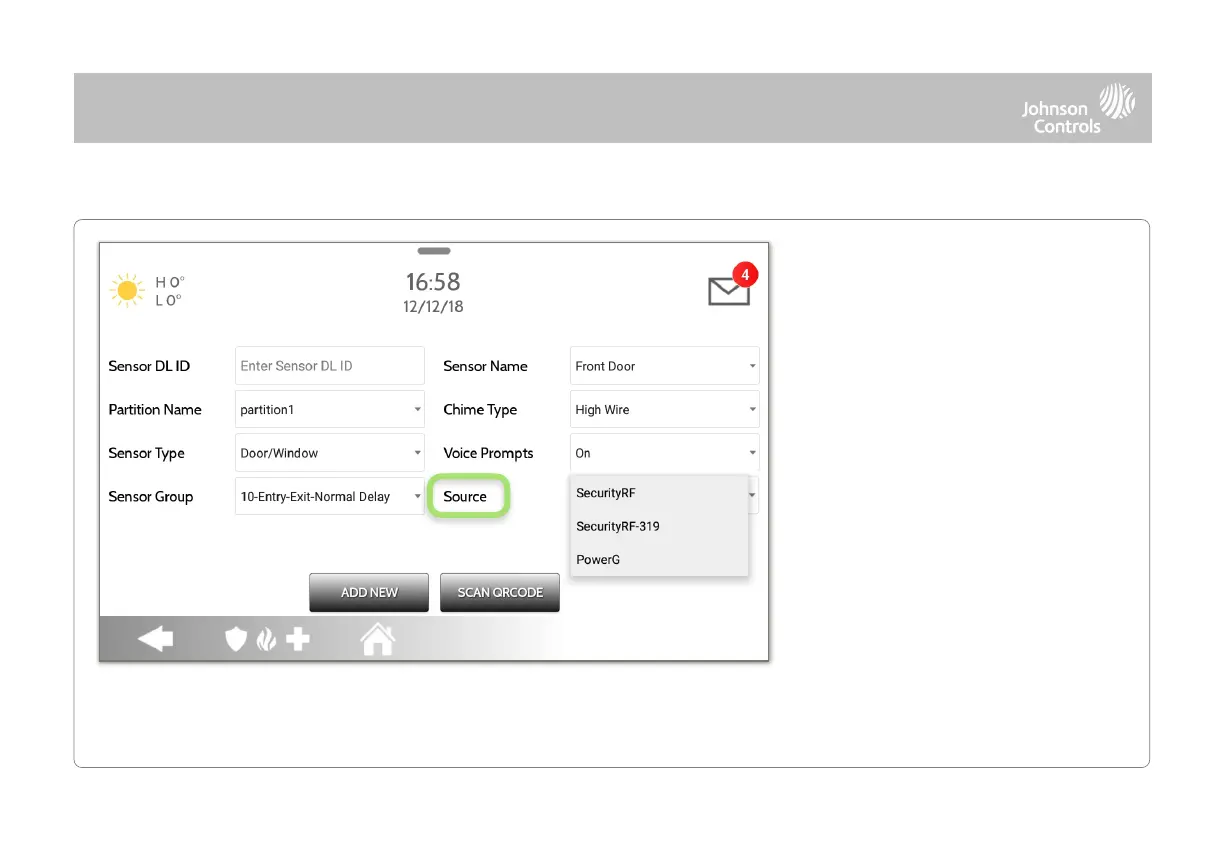Viewport: 1224px width, 864px height.
Task: Open the Chime Type High Wire dropdown
Action: coord(665,410)
